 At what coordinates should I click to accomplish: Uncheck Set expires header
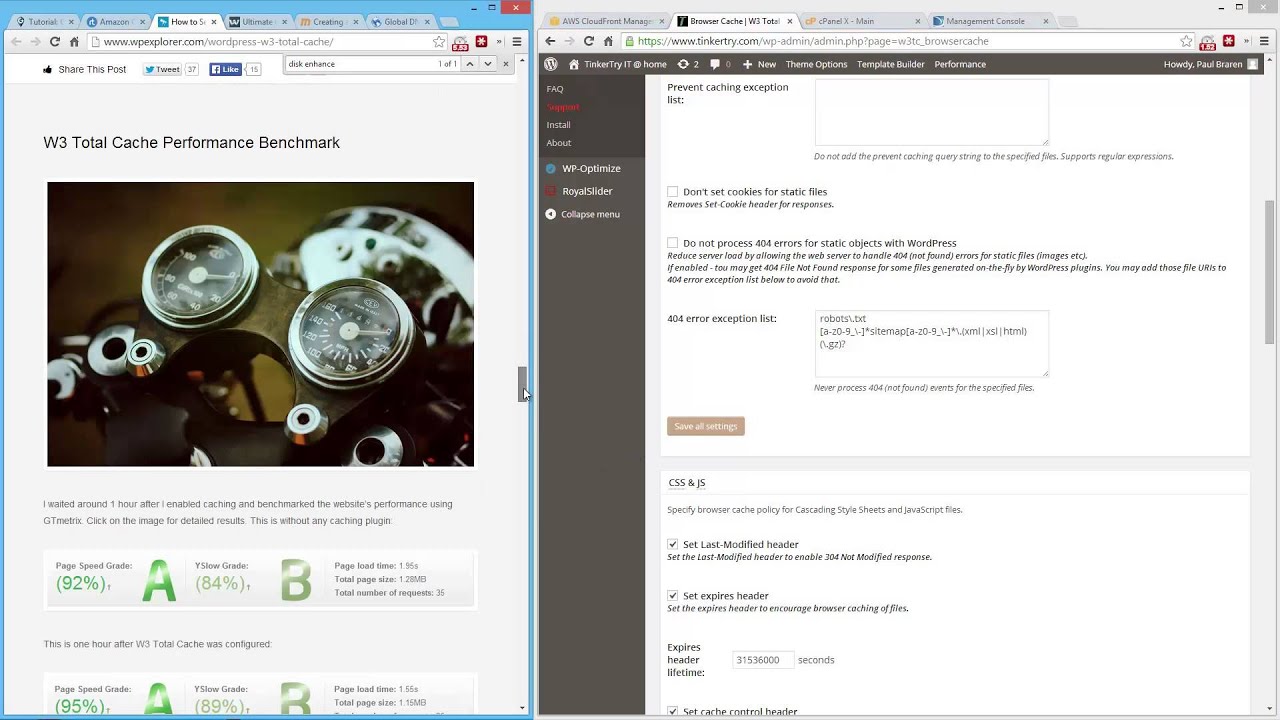(x=673, y=596)
